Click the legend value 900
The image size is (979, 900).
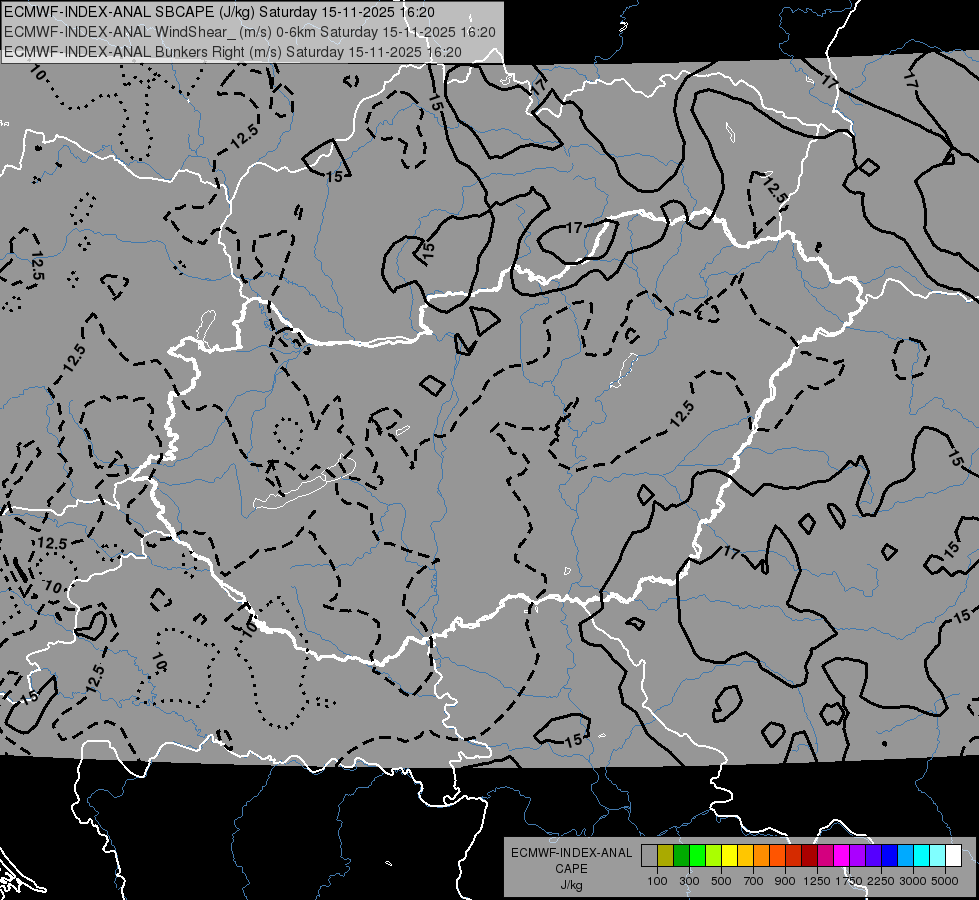pyautogui.click(x=785, y=881)
